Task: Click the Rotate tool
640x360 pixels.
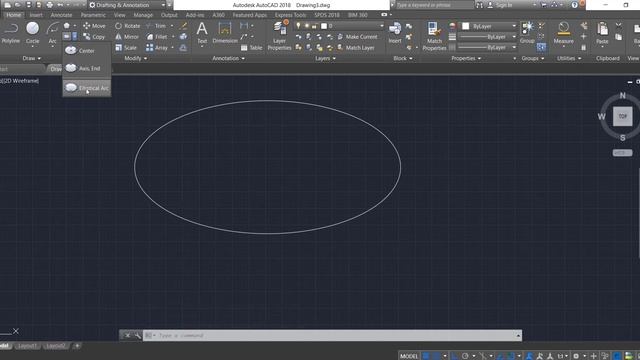Action: click(127, 26)
